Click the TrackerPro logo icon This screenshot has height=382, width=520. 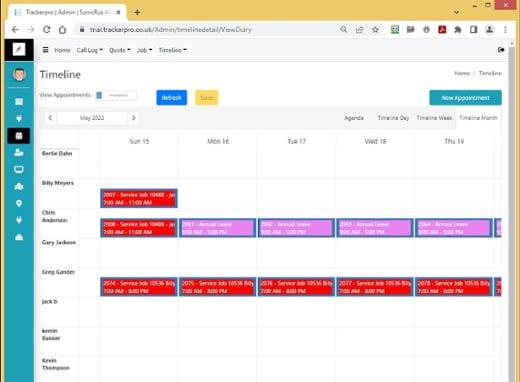tap(19, 50)
